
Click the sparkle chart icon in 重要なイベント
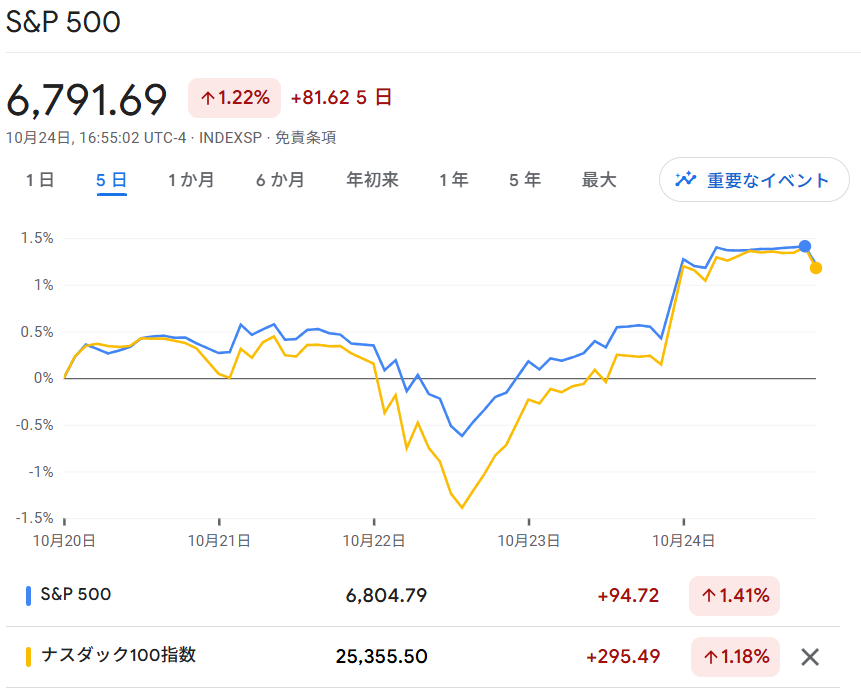coord(686,180)
